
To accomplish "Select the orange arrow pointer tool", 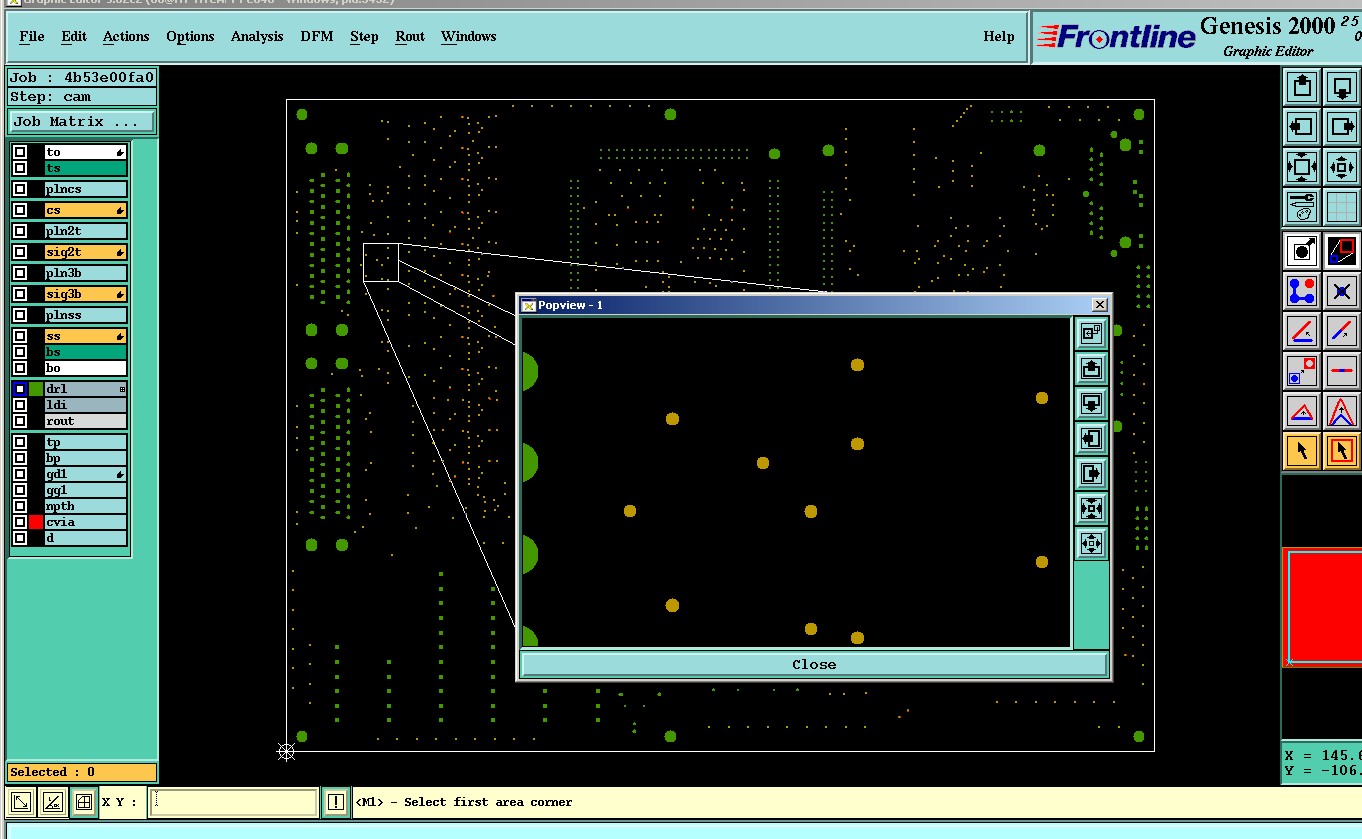I will (x=1302, y=451).
